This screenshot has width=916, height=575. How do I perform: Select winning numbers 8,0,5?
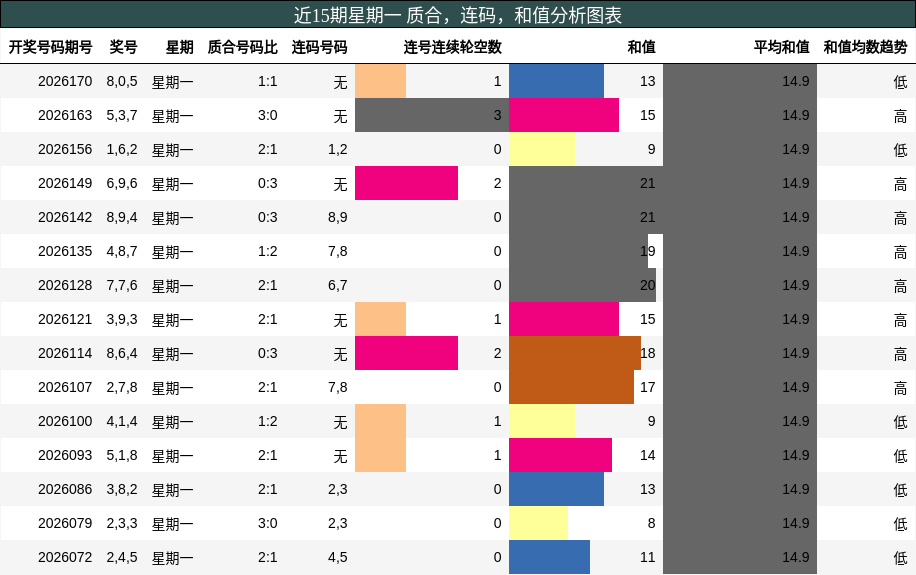[122, 81]
